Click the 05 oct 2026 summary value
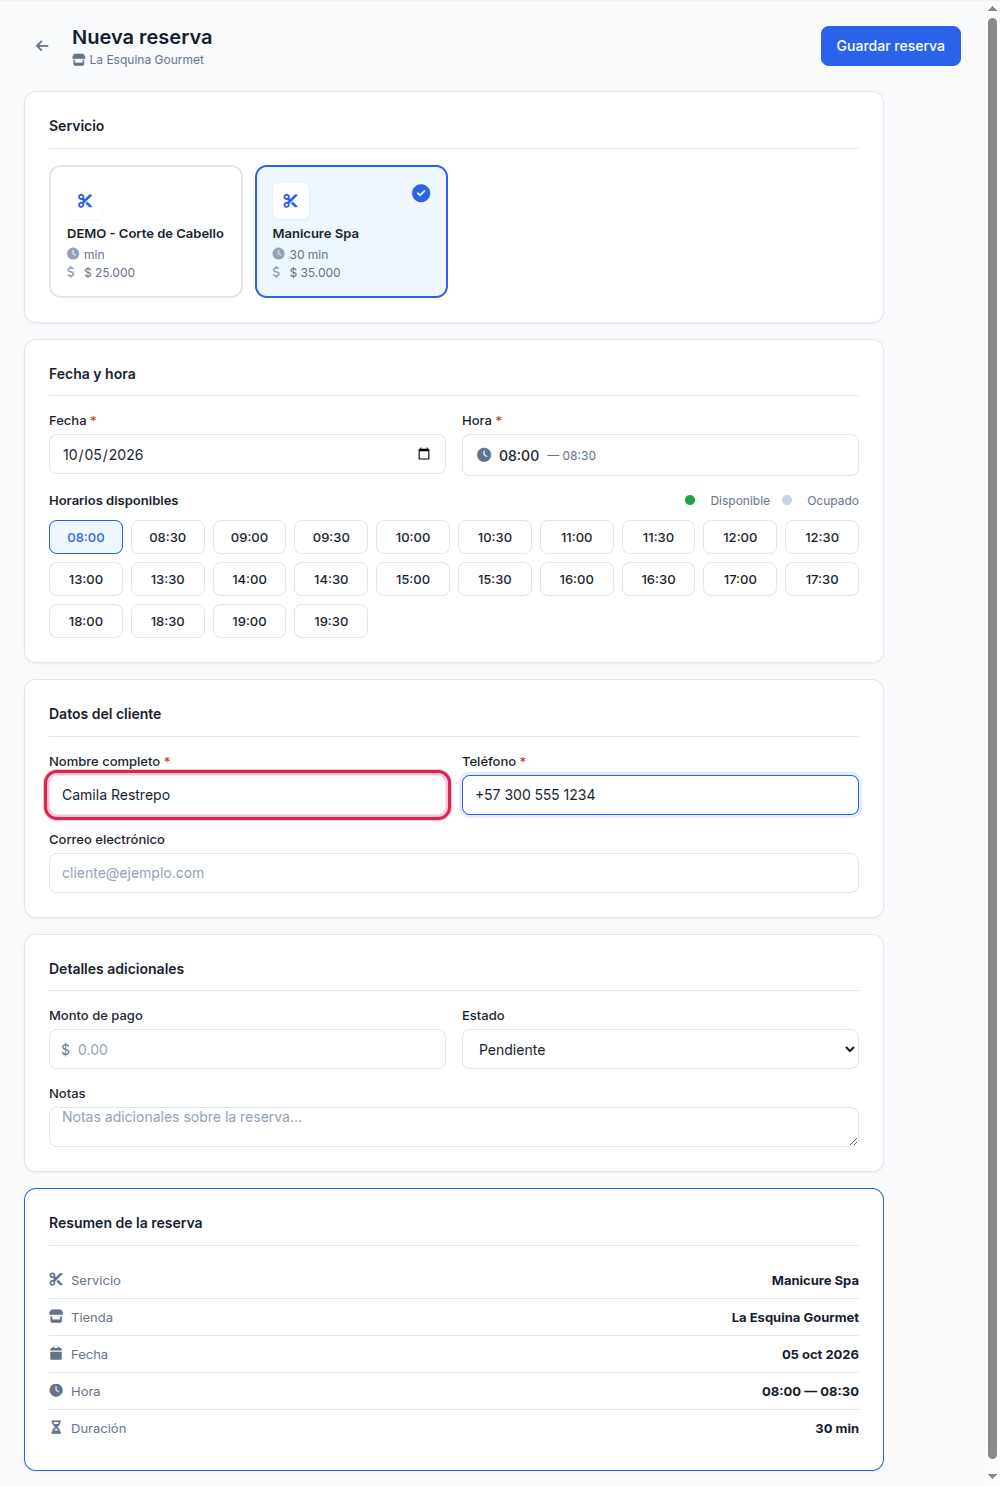Viewport: 1000px width, 1486px height. 820,1354
